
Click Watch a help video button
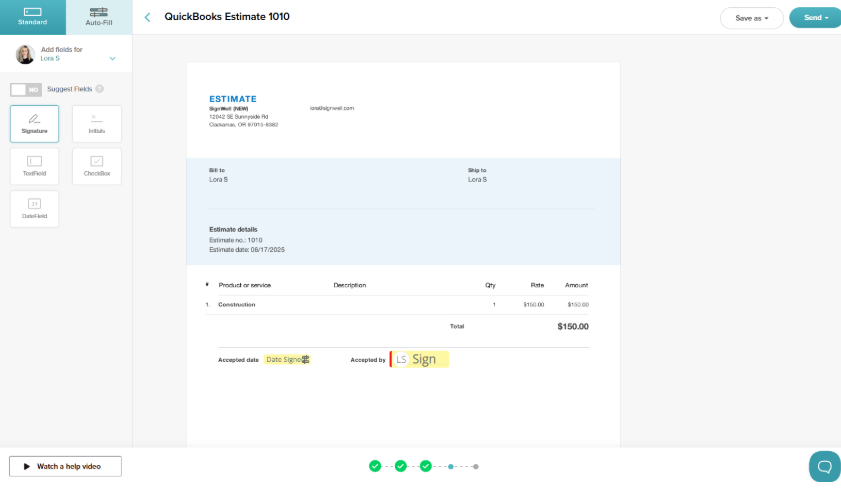tap(65, 466)
